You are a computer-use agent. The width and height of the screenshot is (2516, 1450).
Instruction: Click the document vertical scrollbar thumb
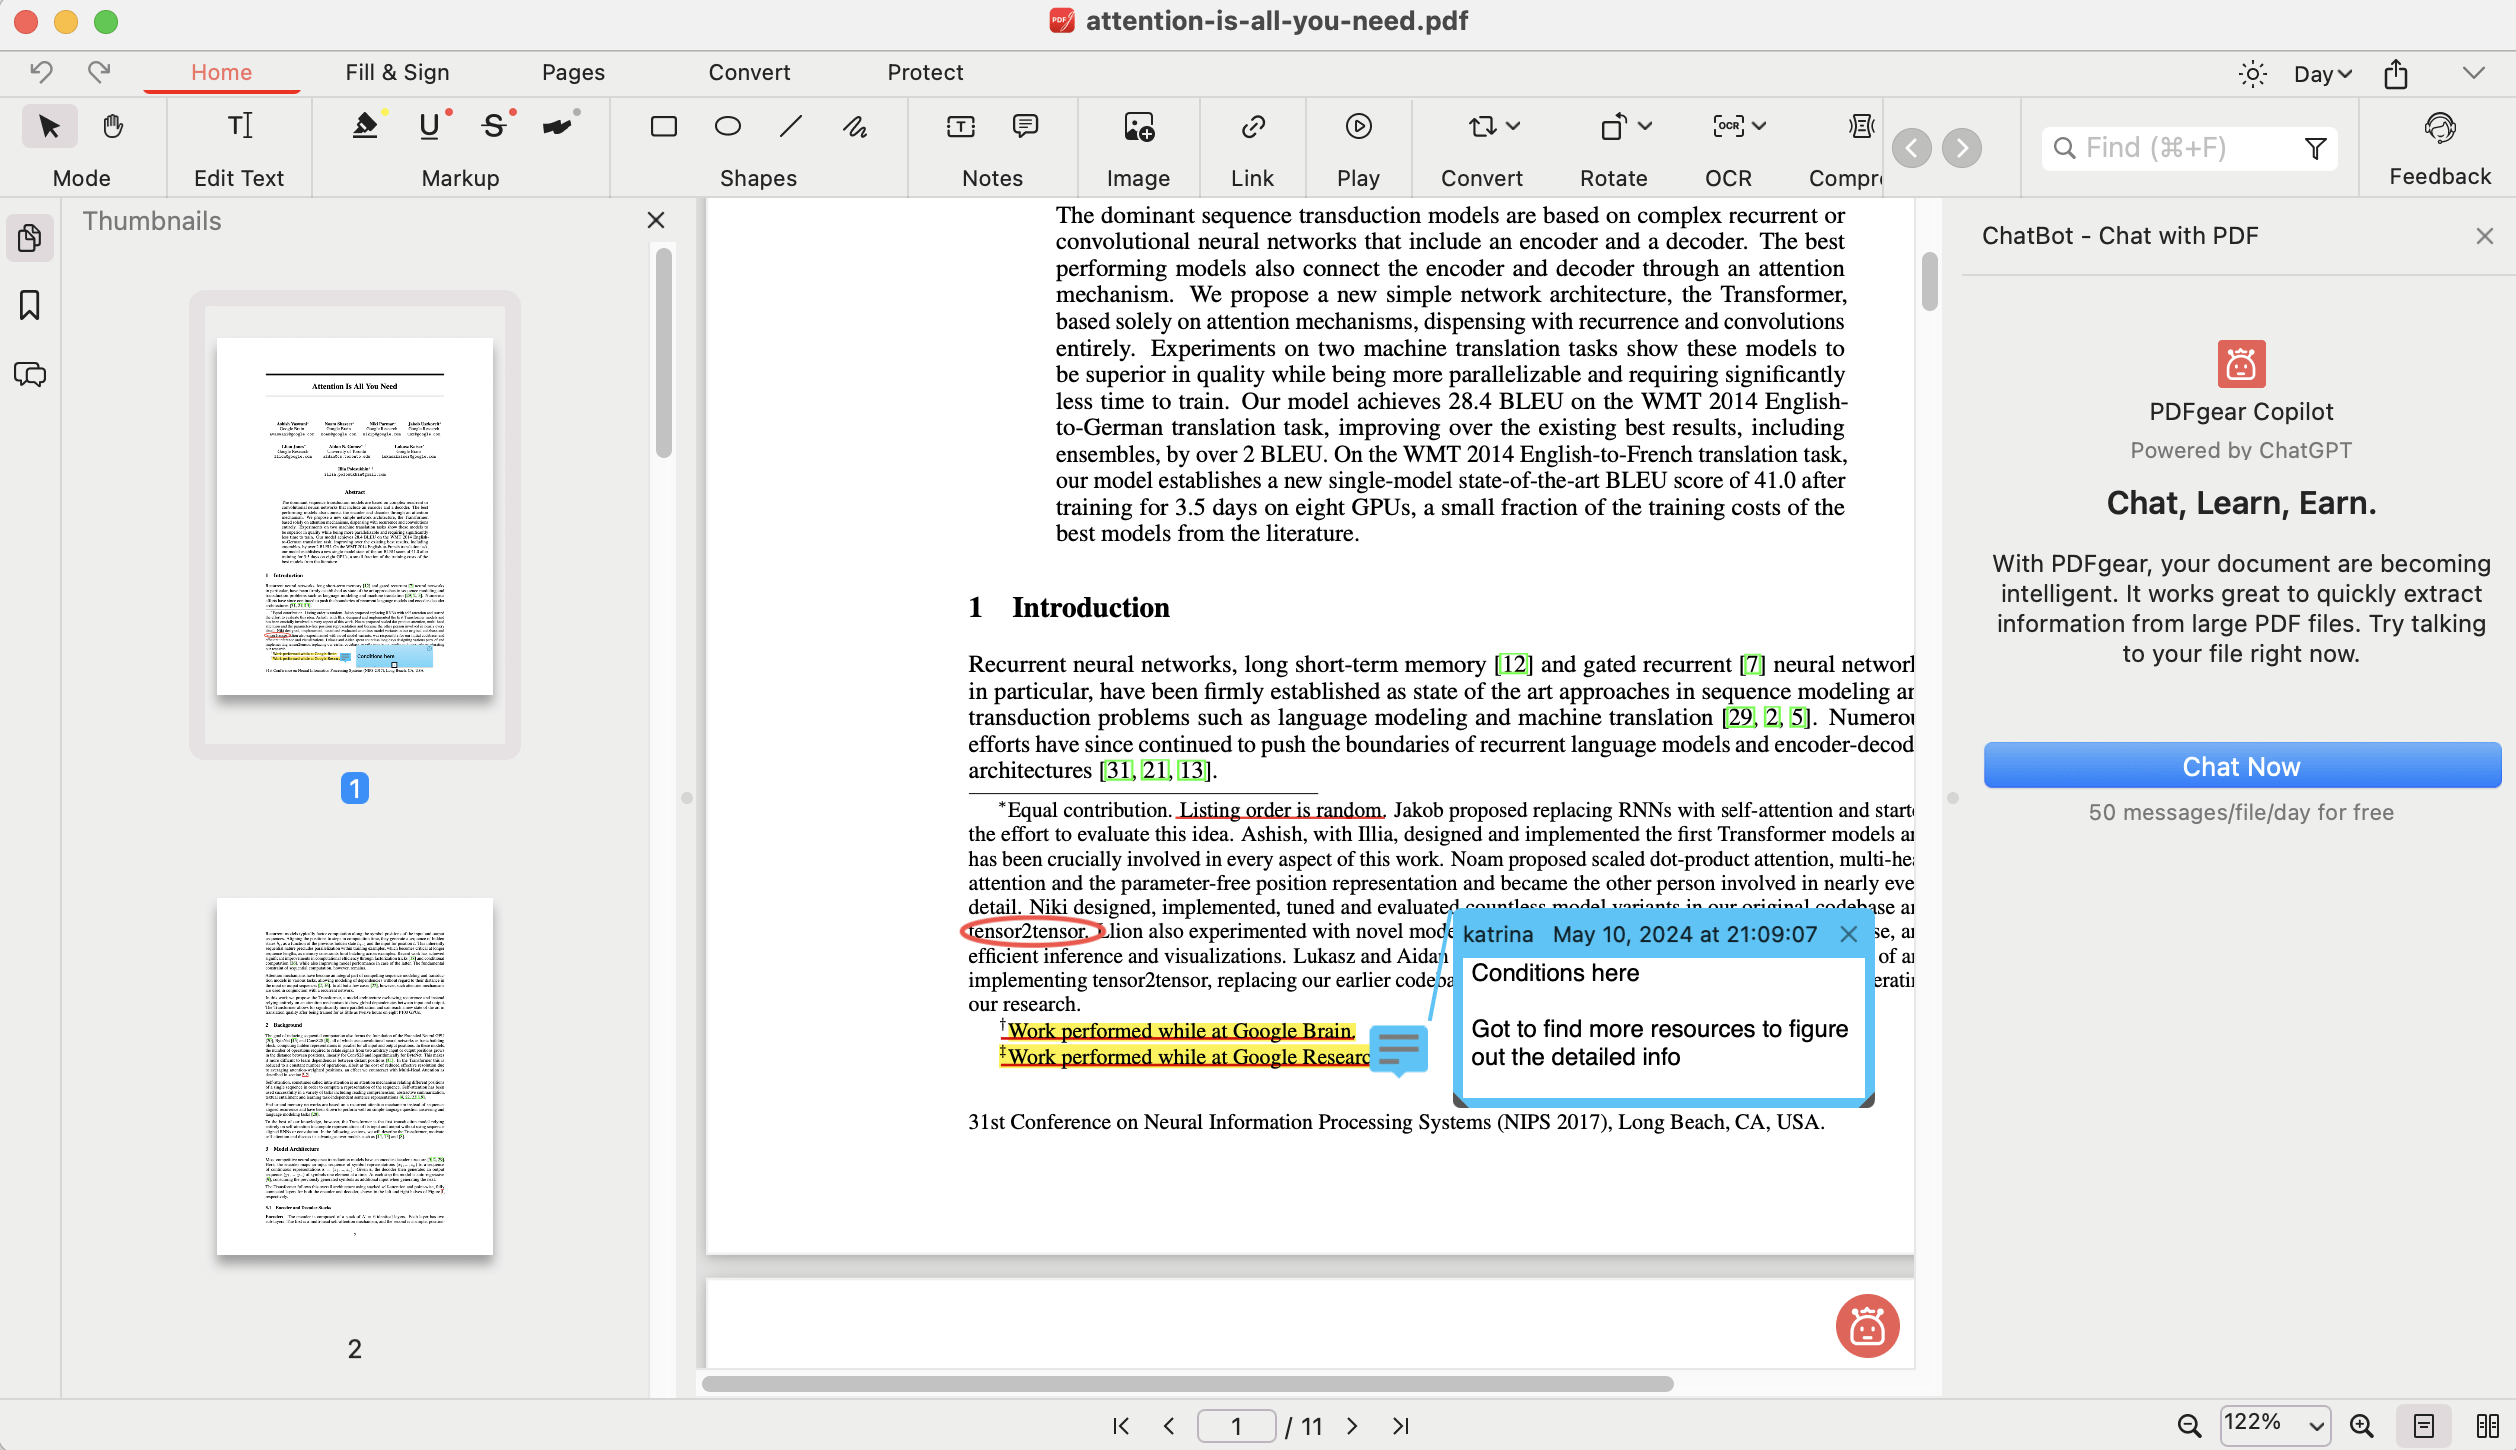point(1929,282)
